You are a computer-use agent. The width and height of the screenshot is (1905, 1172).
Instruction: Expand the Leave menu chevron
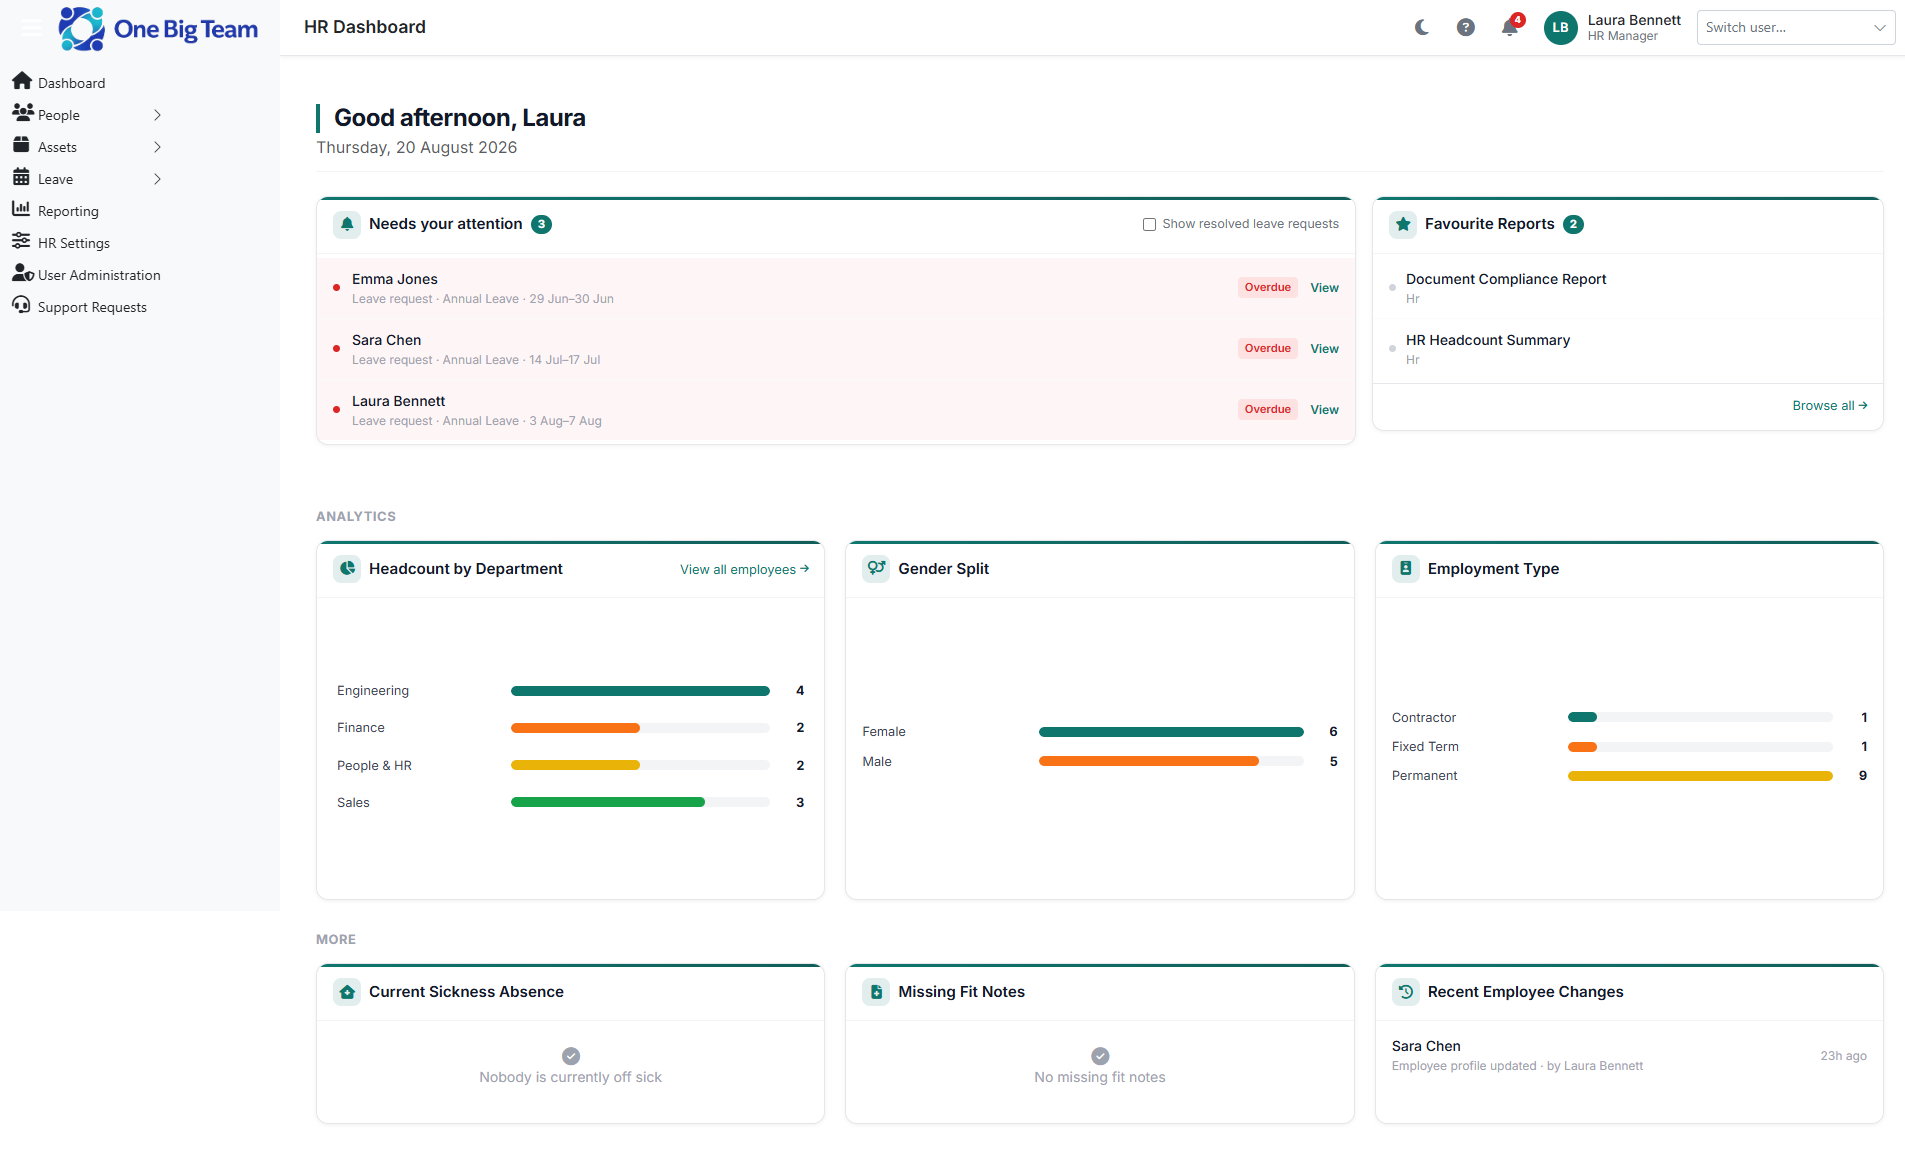click(x=157, y=179)
